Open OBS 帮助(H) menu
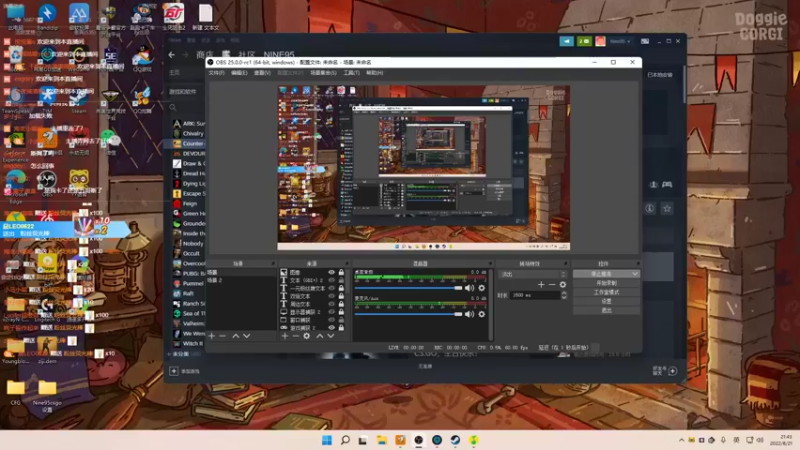This screenshot has width=800, height=450. click(374, 73)
